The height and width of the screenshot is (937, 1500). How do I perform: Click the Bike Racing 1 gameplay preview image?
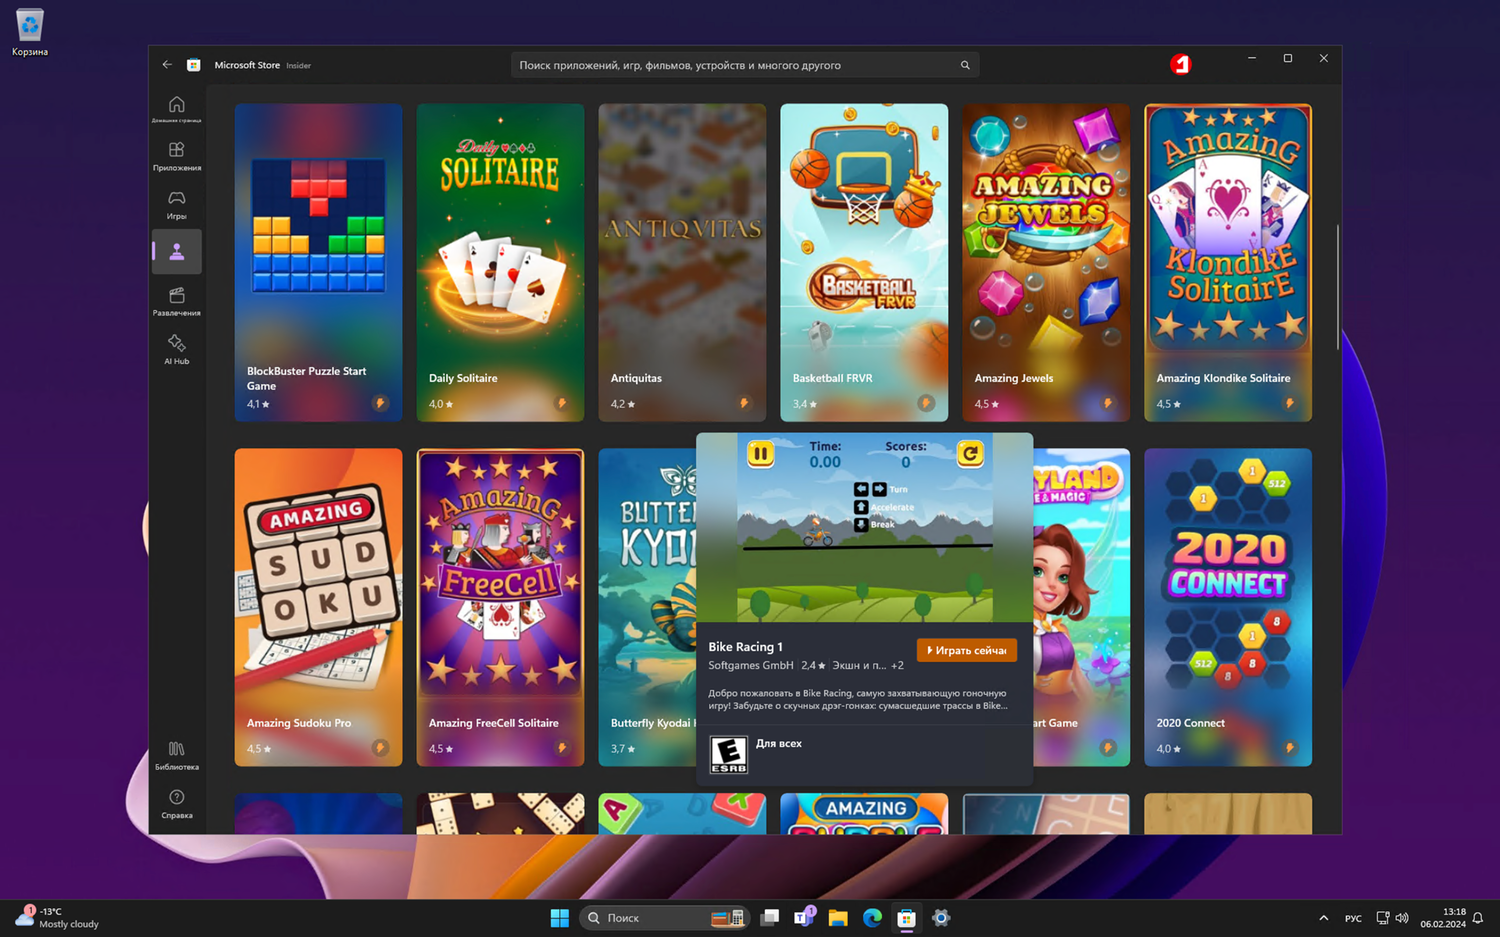point(865,528)
